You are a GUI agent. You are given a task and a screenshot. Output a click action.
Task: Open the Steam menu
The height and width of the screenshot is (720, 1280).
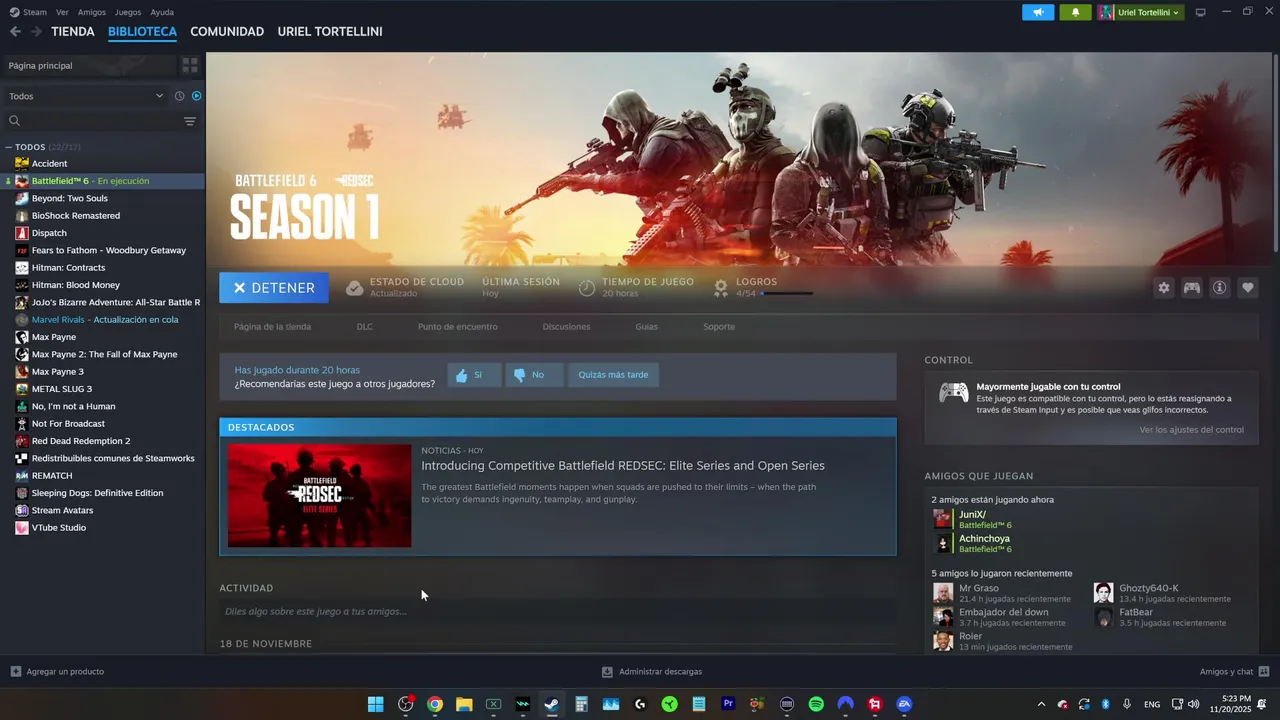pos(29,12)
